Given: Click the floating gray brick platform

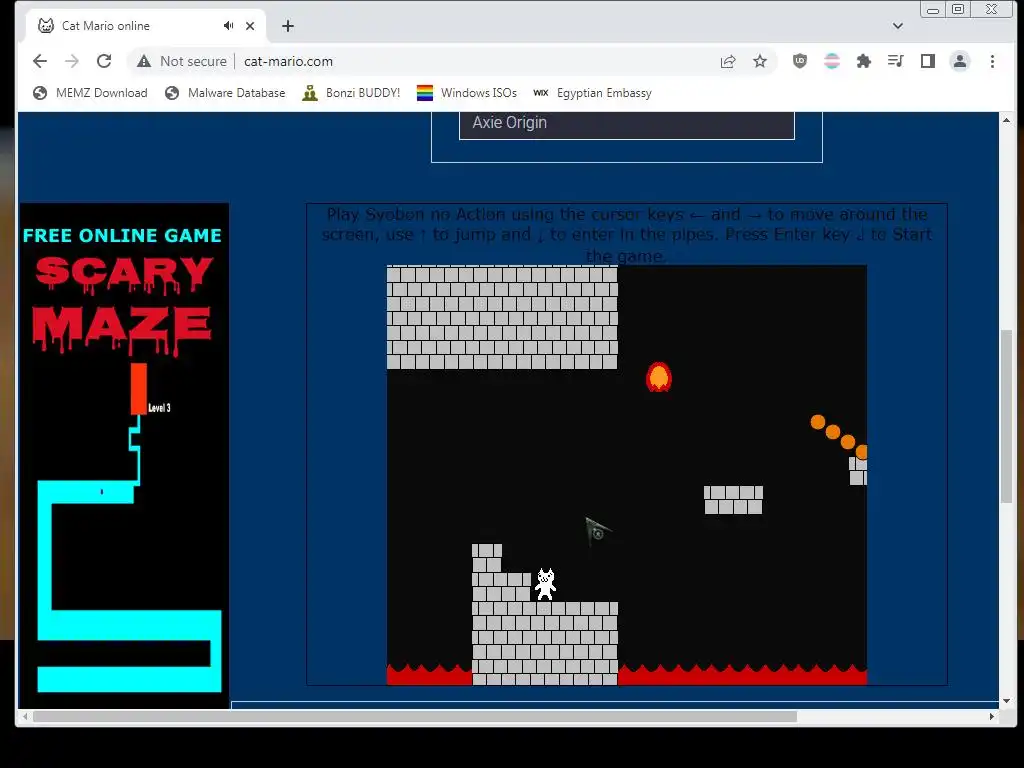Looking at the screenshot, I should click(733, 500).
